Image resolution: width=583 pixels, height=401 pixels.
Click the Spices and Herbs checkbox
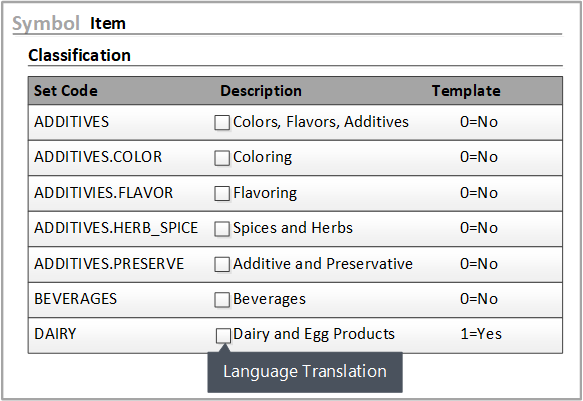222,229
